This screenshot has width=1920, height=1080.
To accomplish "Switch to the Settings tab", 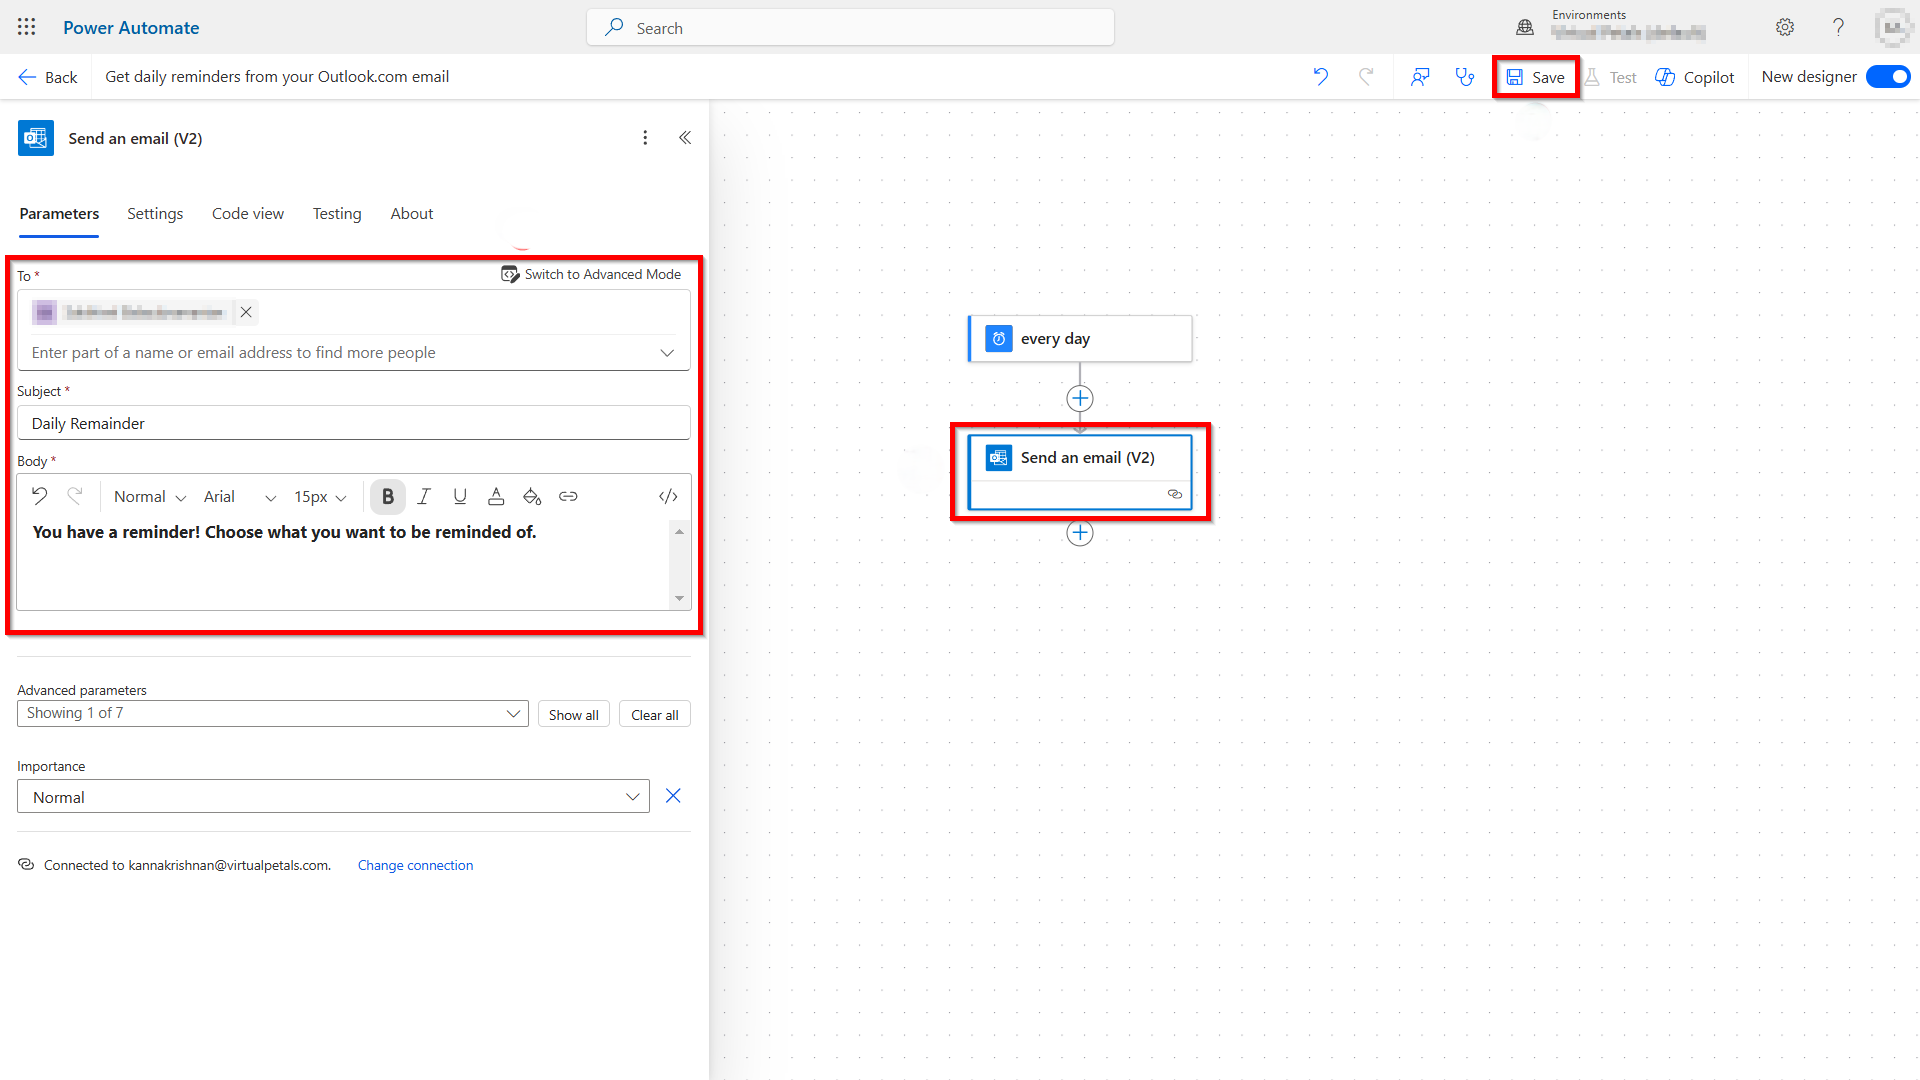I will 155,214.
